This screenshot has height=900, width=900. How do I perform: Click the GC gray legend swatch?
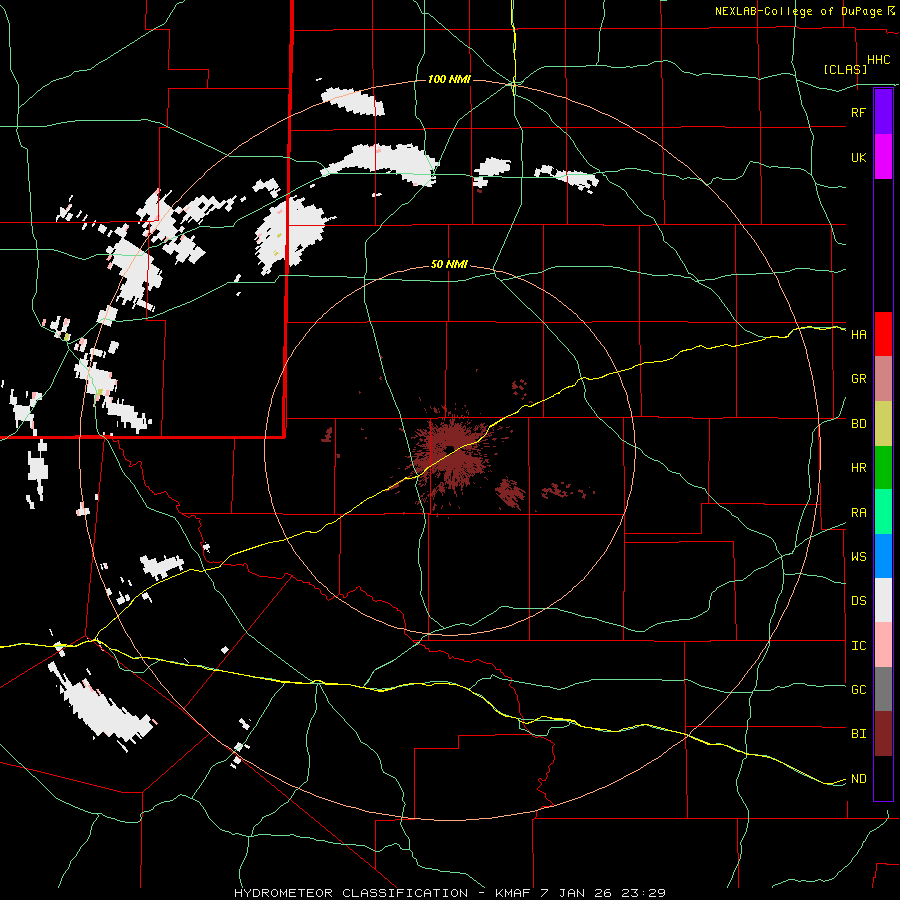coord(883,689)
